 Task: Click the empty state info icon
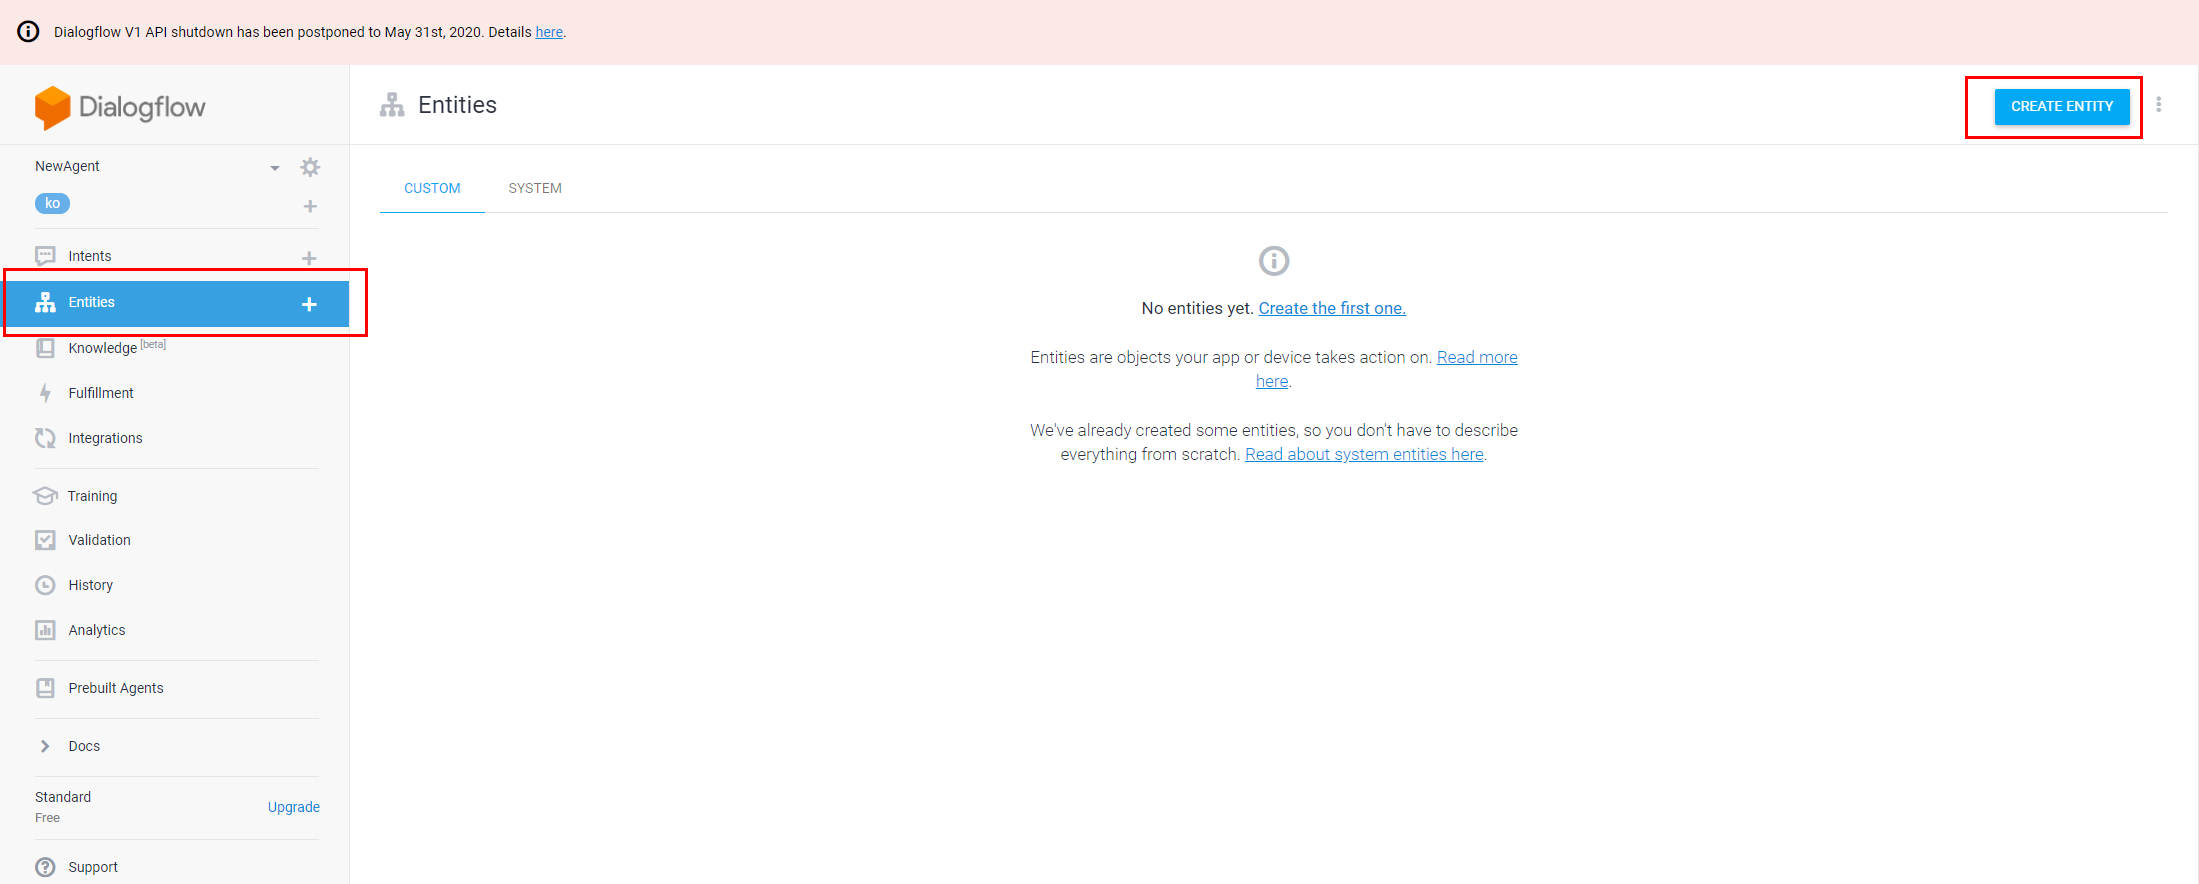click(x=1274, y=261)
